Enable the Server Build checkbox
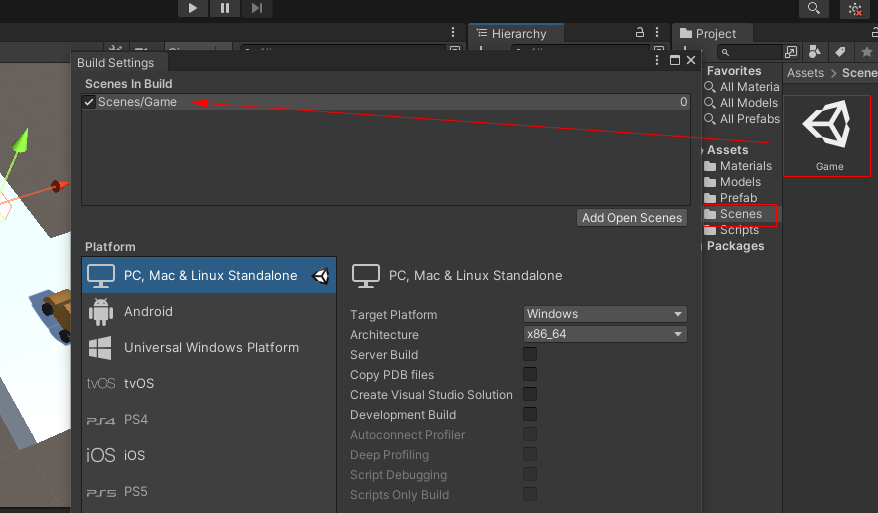The width and height of the screenshot is (878, 513). (530, 354)
